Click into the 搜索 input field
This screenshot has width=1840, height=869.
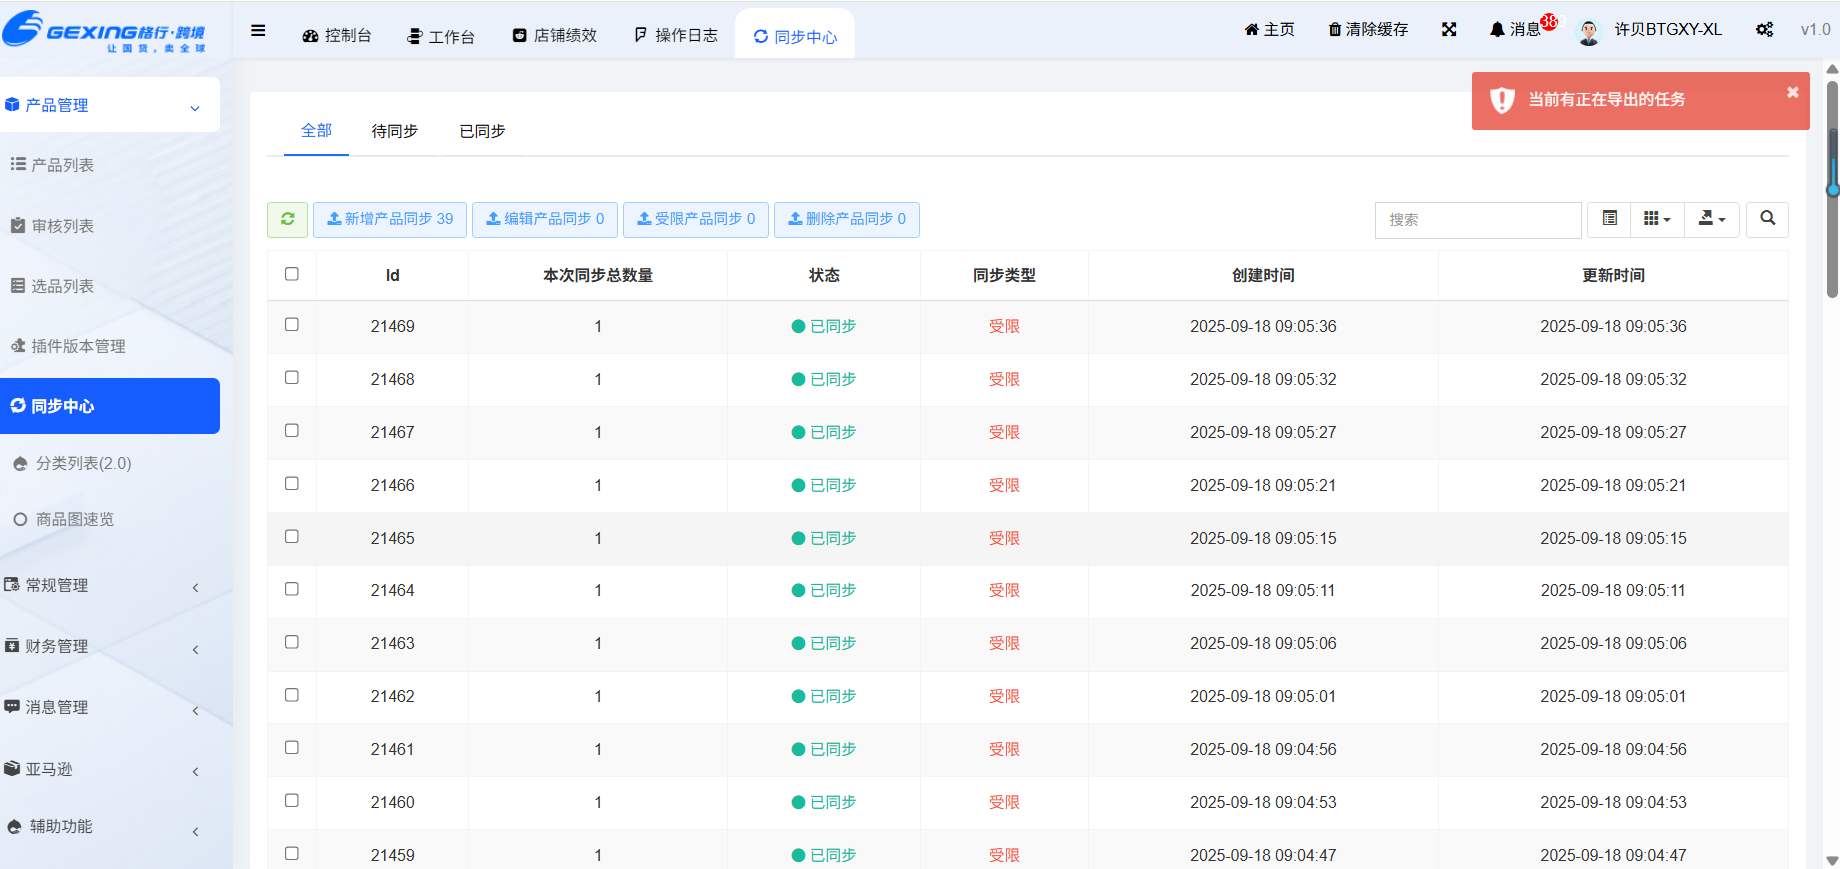coord(1477,220)
